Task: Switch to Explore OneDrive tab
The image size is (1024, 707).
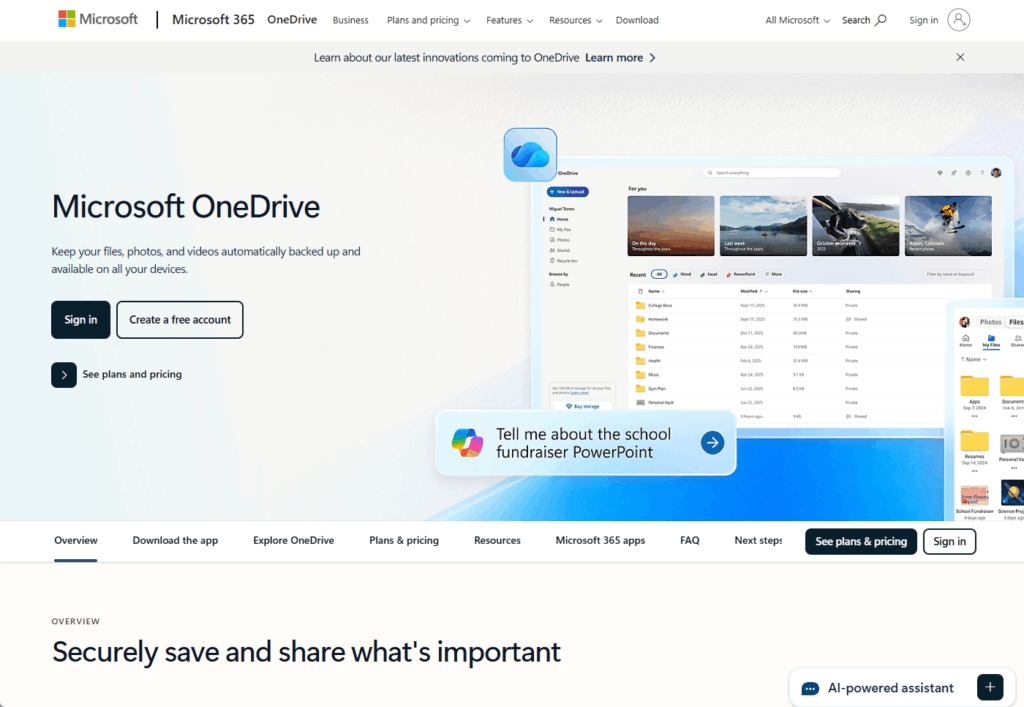Action: tap(293, 541)
